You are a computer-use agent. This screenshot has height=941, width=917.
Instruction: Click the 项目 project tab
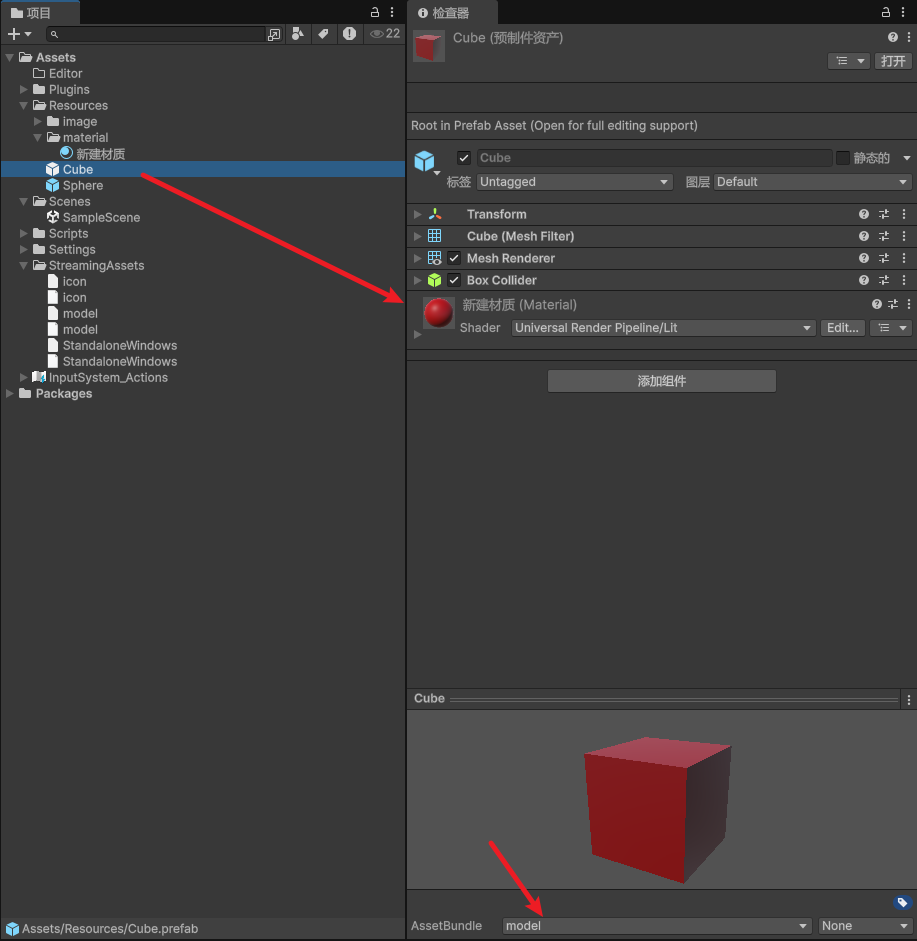tap(40, 14)
